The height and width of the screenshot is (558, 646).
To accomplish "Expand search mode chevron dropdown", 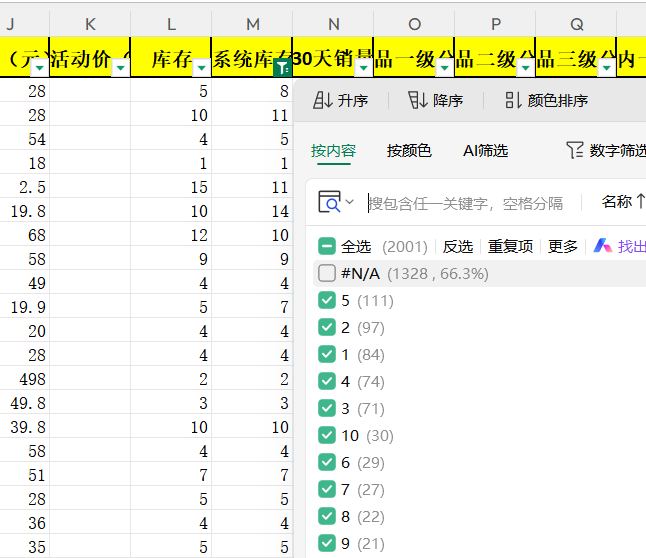I will [x=349, y=202].
